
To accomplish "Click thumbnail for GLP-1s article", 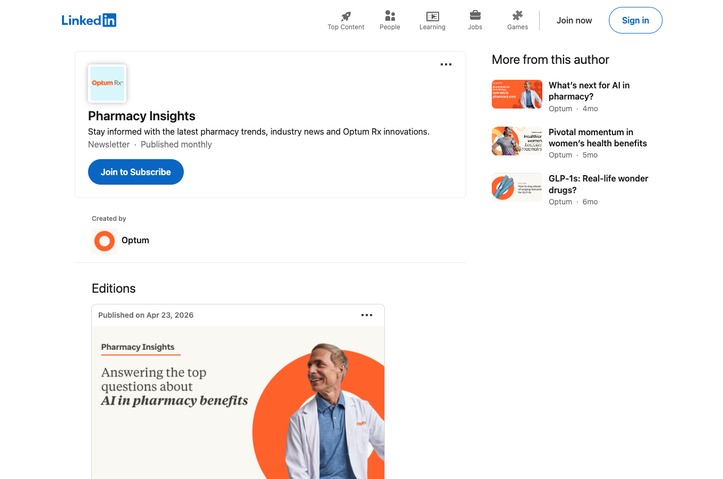I will [x=517, y=187].
